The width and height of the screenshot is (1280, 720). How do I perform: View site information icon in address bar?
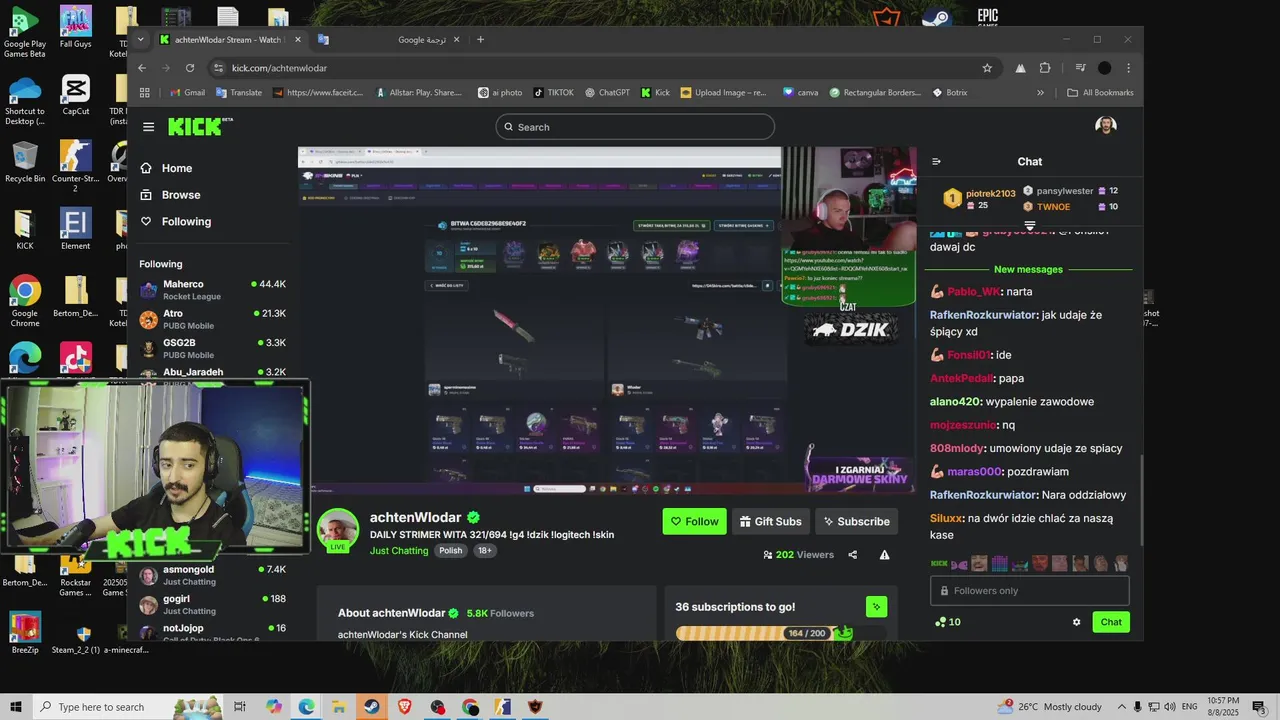coord(219,68)
